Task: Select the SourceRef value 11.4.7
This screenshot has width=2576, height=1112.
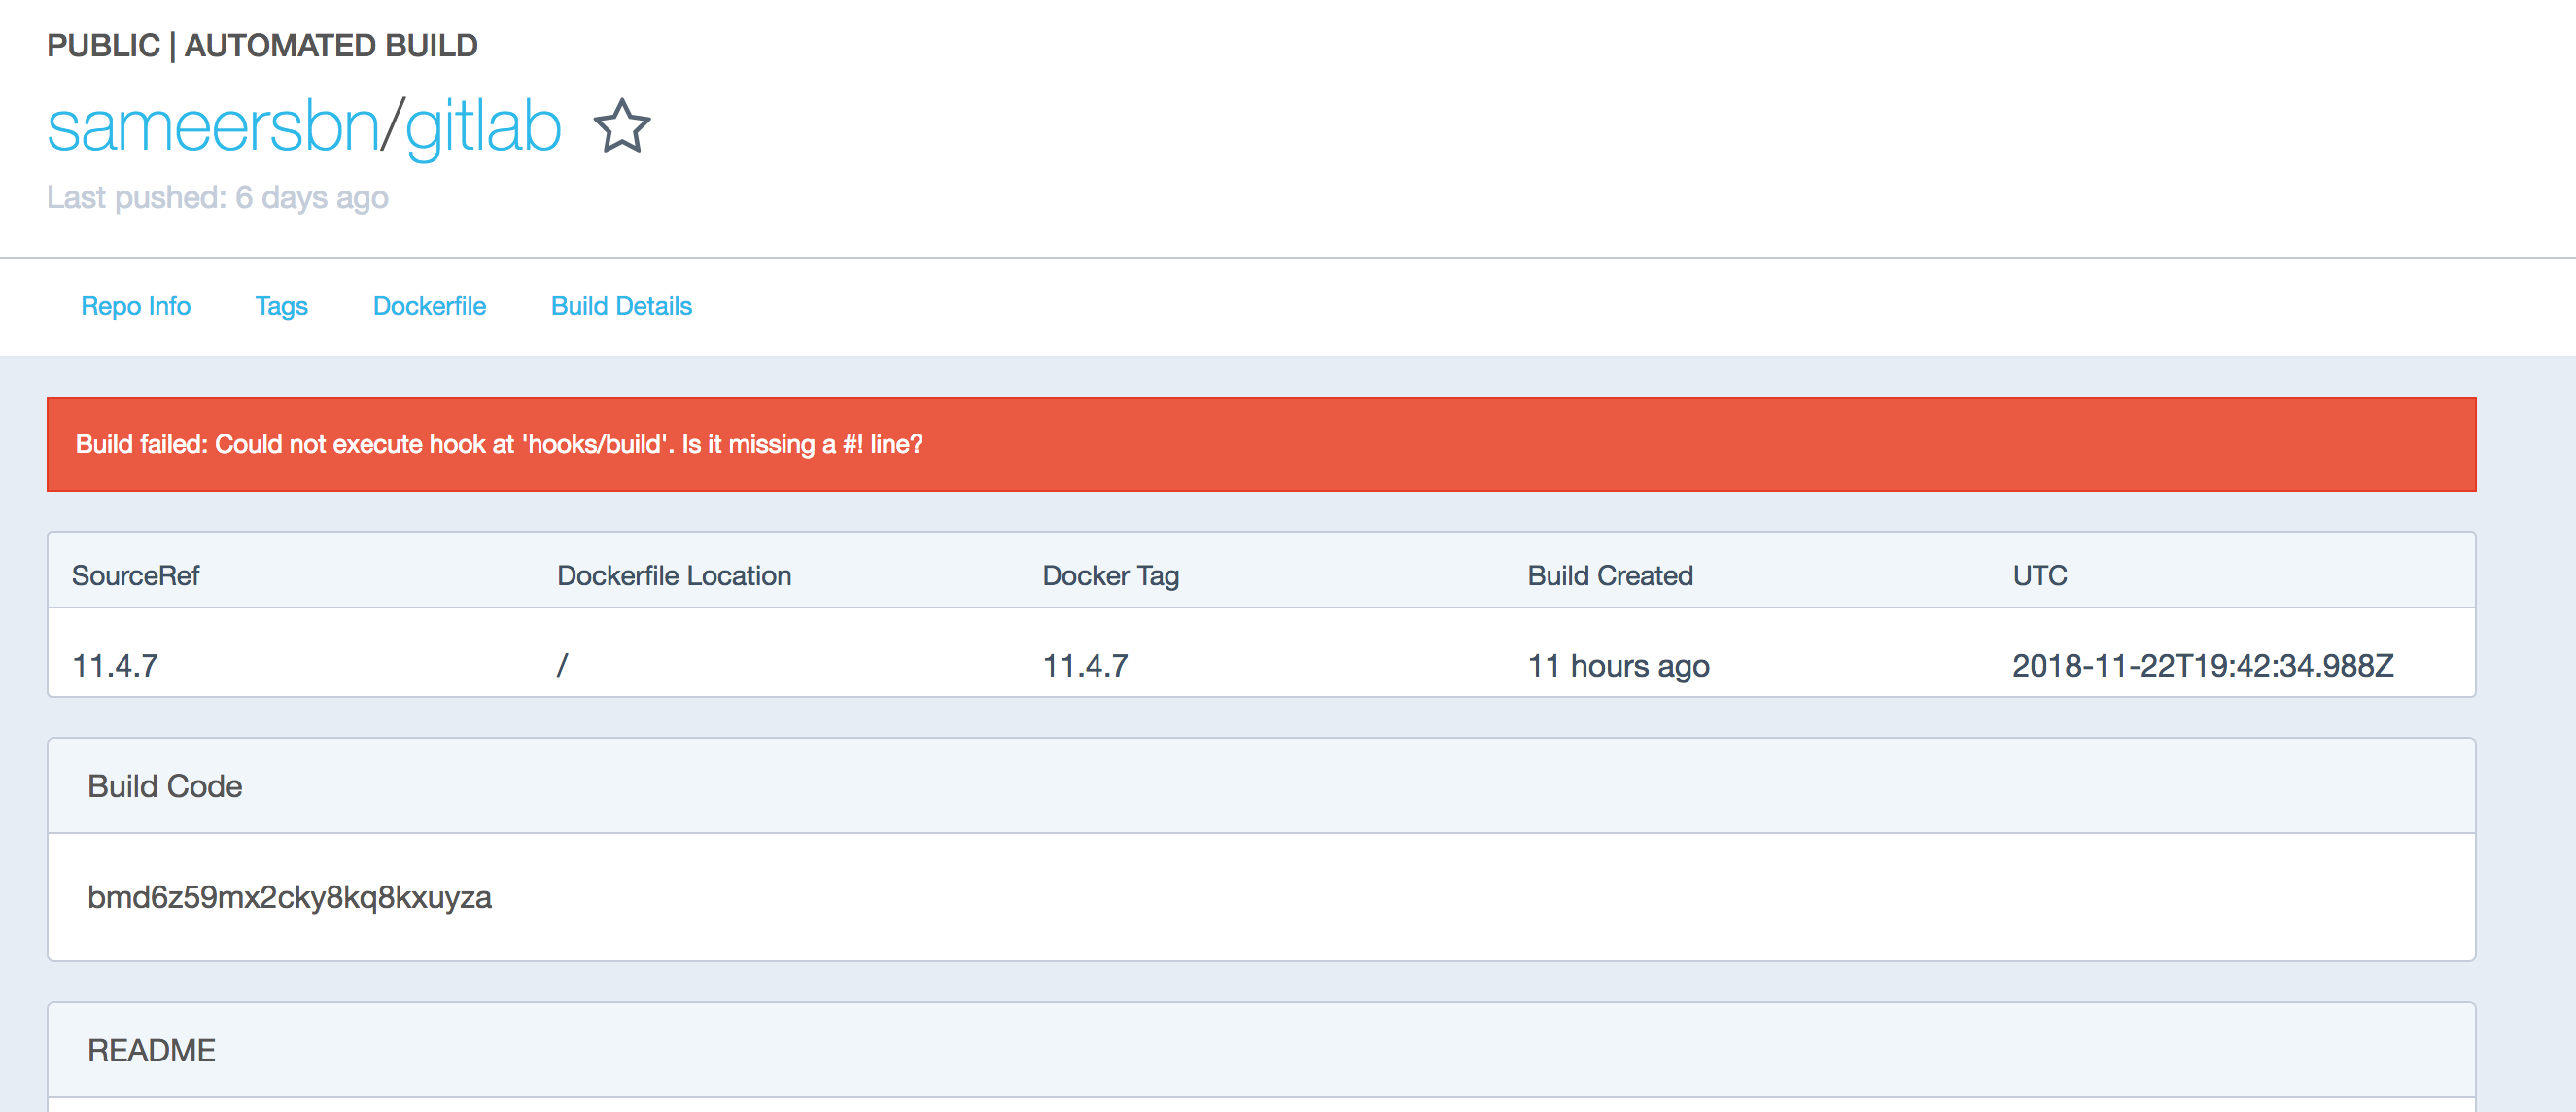Action: [x=115, y=665]
